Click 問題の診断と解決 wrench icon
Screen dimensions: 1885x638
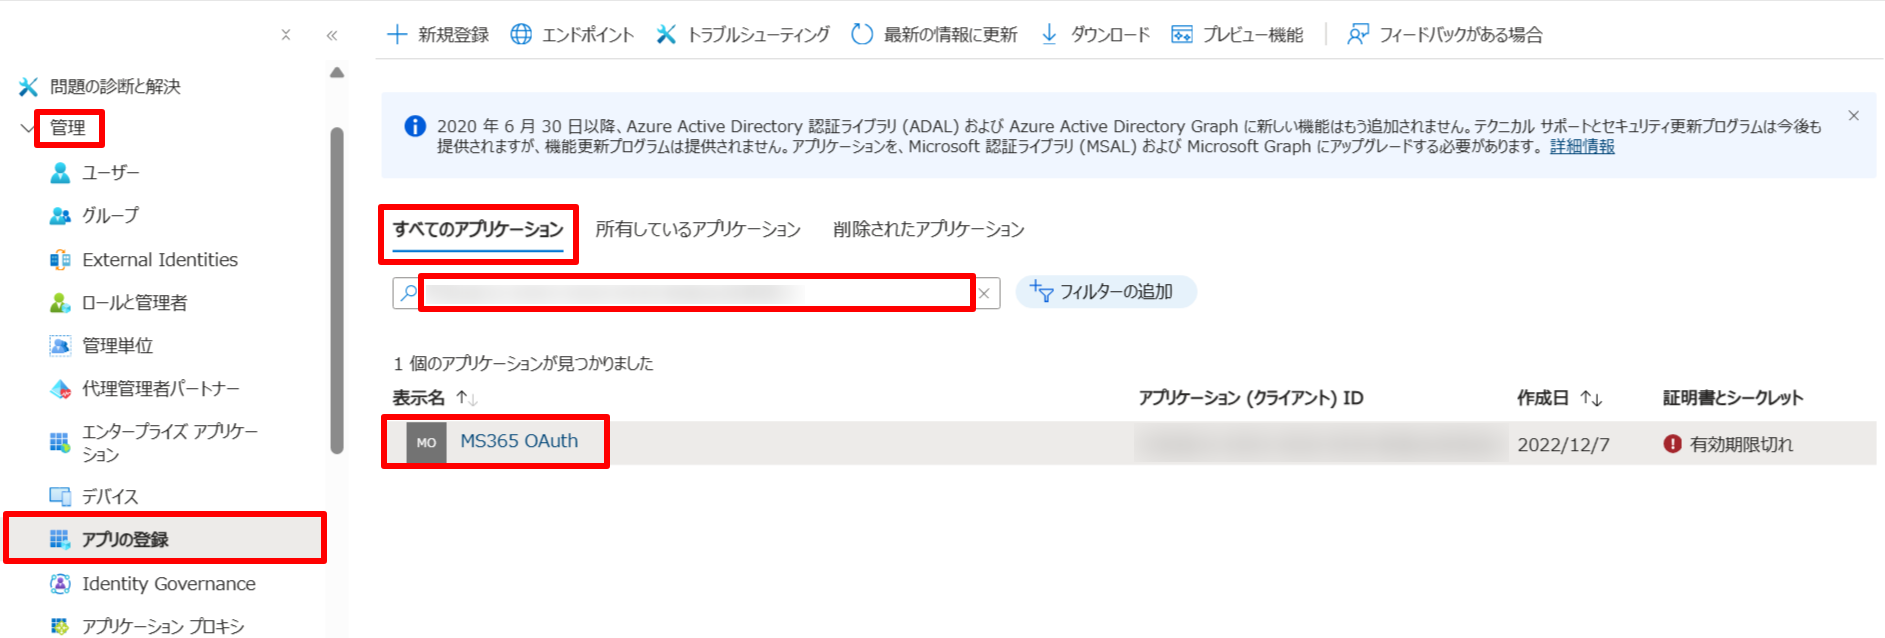point(29,87)
